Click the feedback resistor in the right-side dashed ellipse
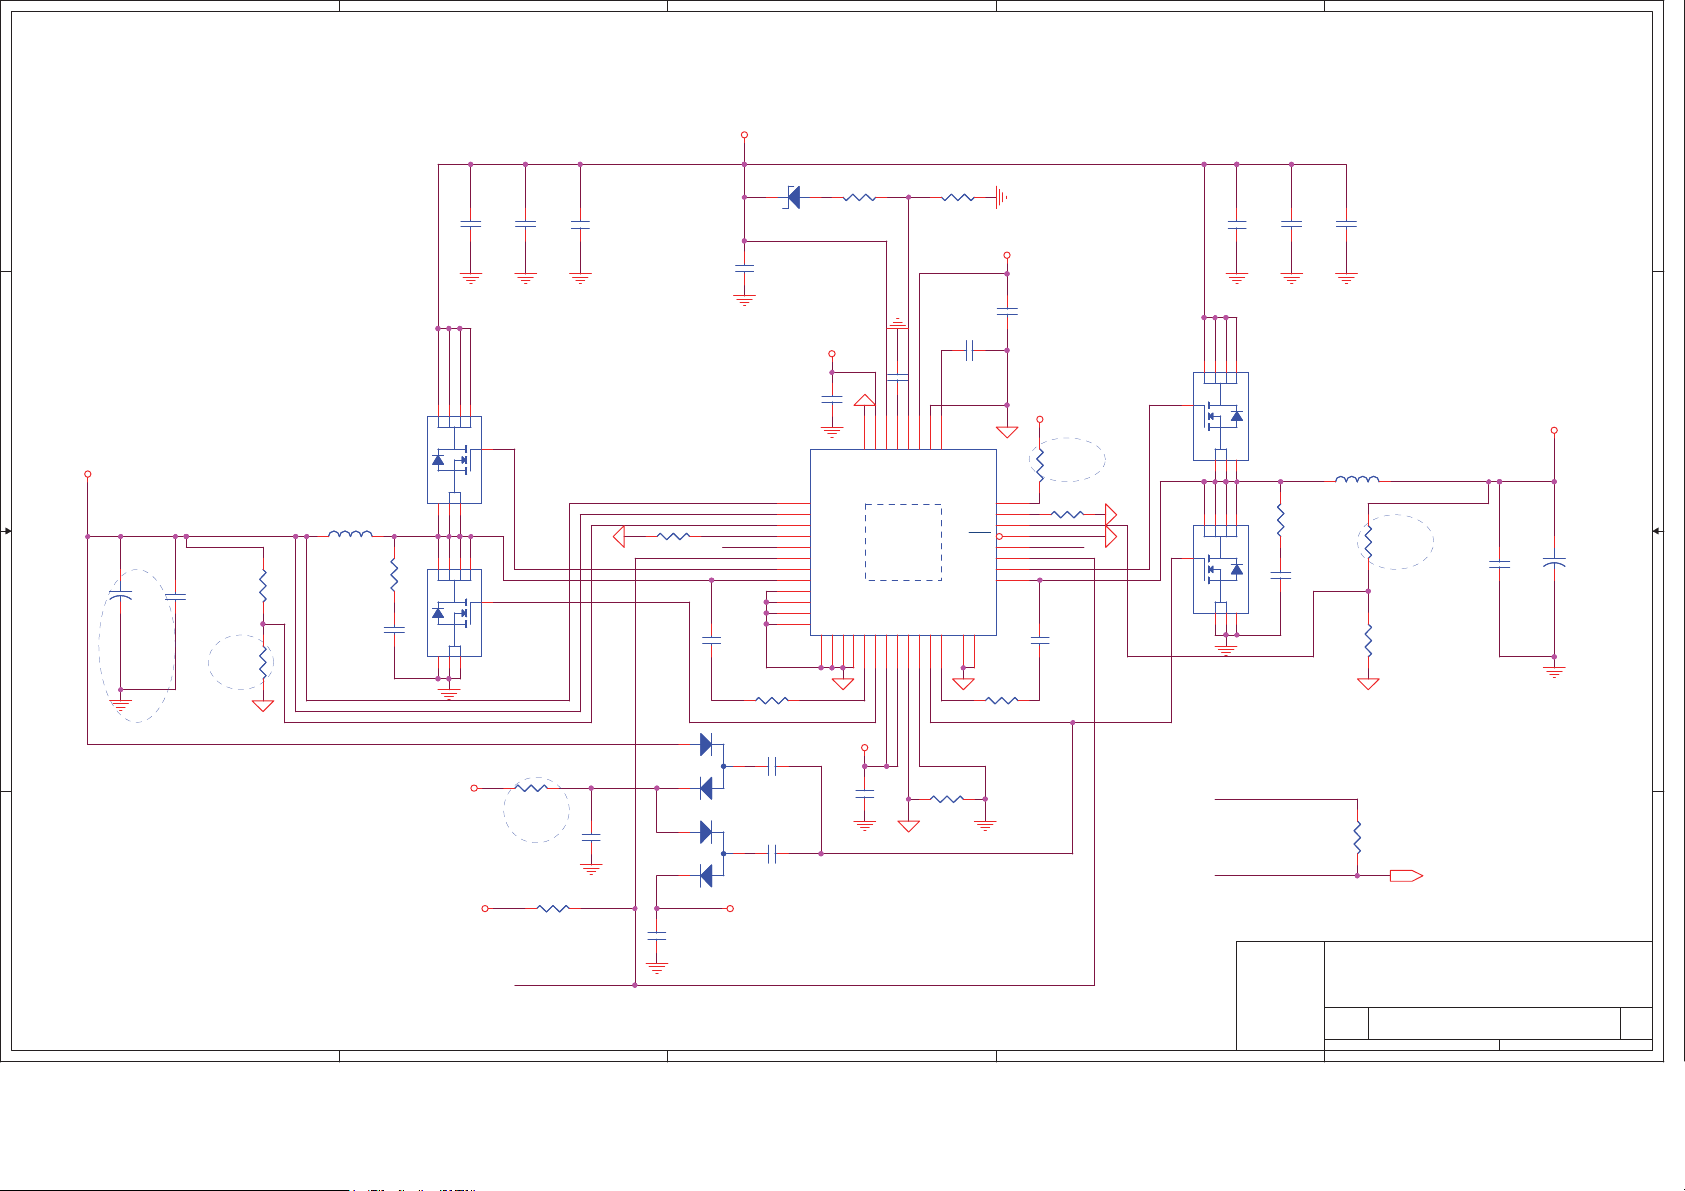Viewport: 1685px width, 1191px height. pos(1368,541)
